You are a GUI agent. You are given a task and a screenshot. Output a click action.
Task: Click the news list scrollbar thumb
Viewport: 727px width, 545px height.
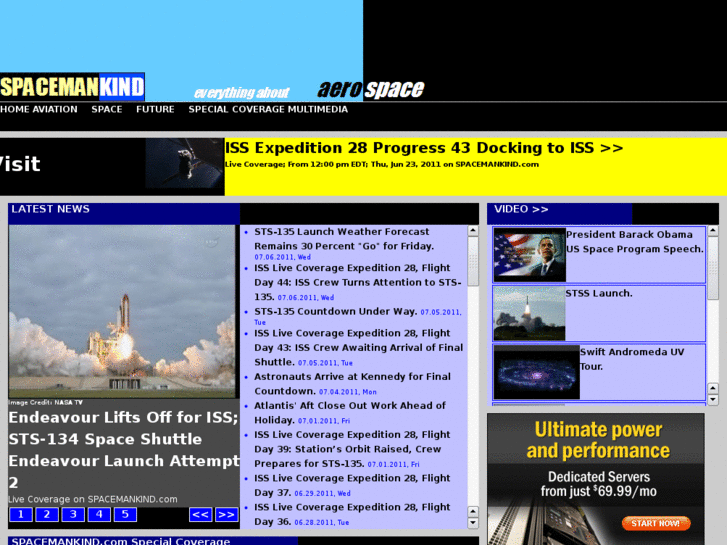coord(473,261)
